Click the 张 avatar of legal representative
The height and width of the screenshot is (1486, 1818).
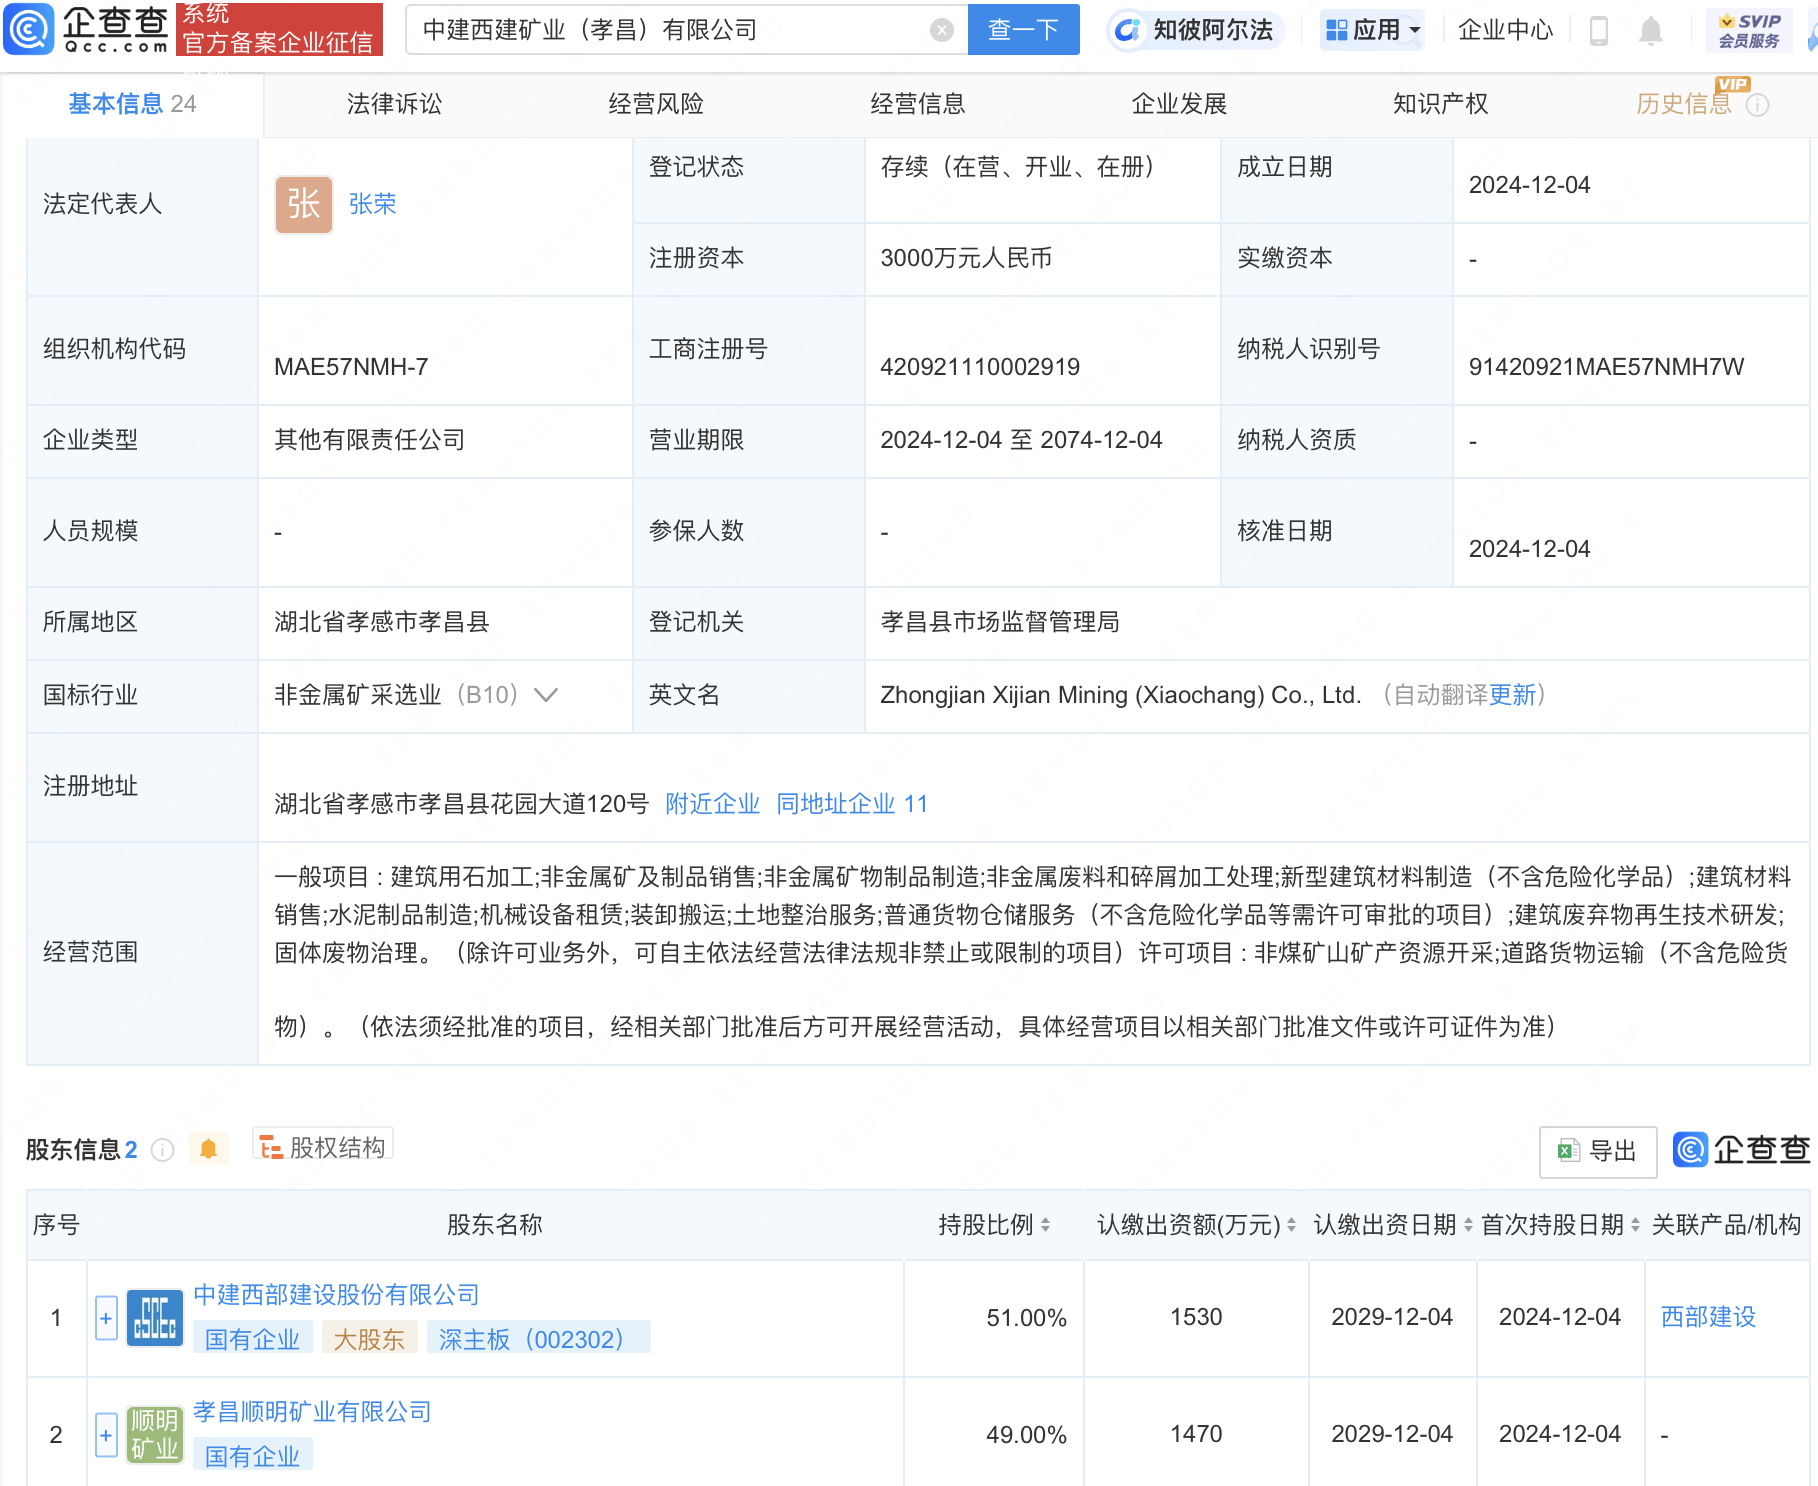pyautogui.click(x=303, y=205)
